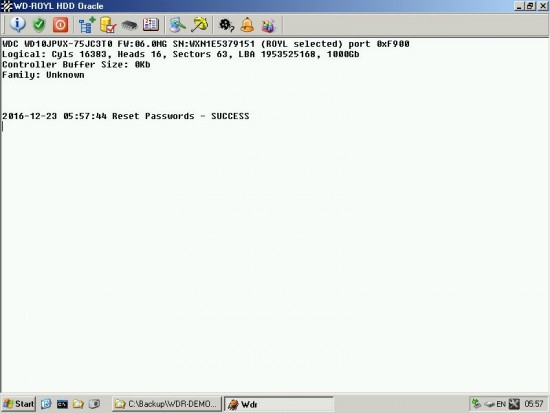Click the black ROM chip icon

tap(129, 25)
